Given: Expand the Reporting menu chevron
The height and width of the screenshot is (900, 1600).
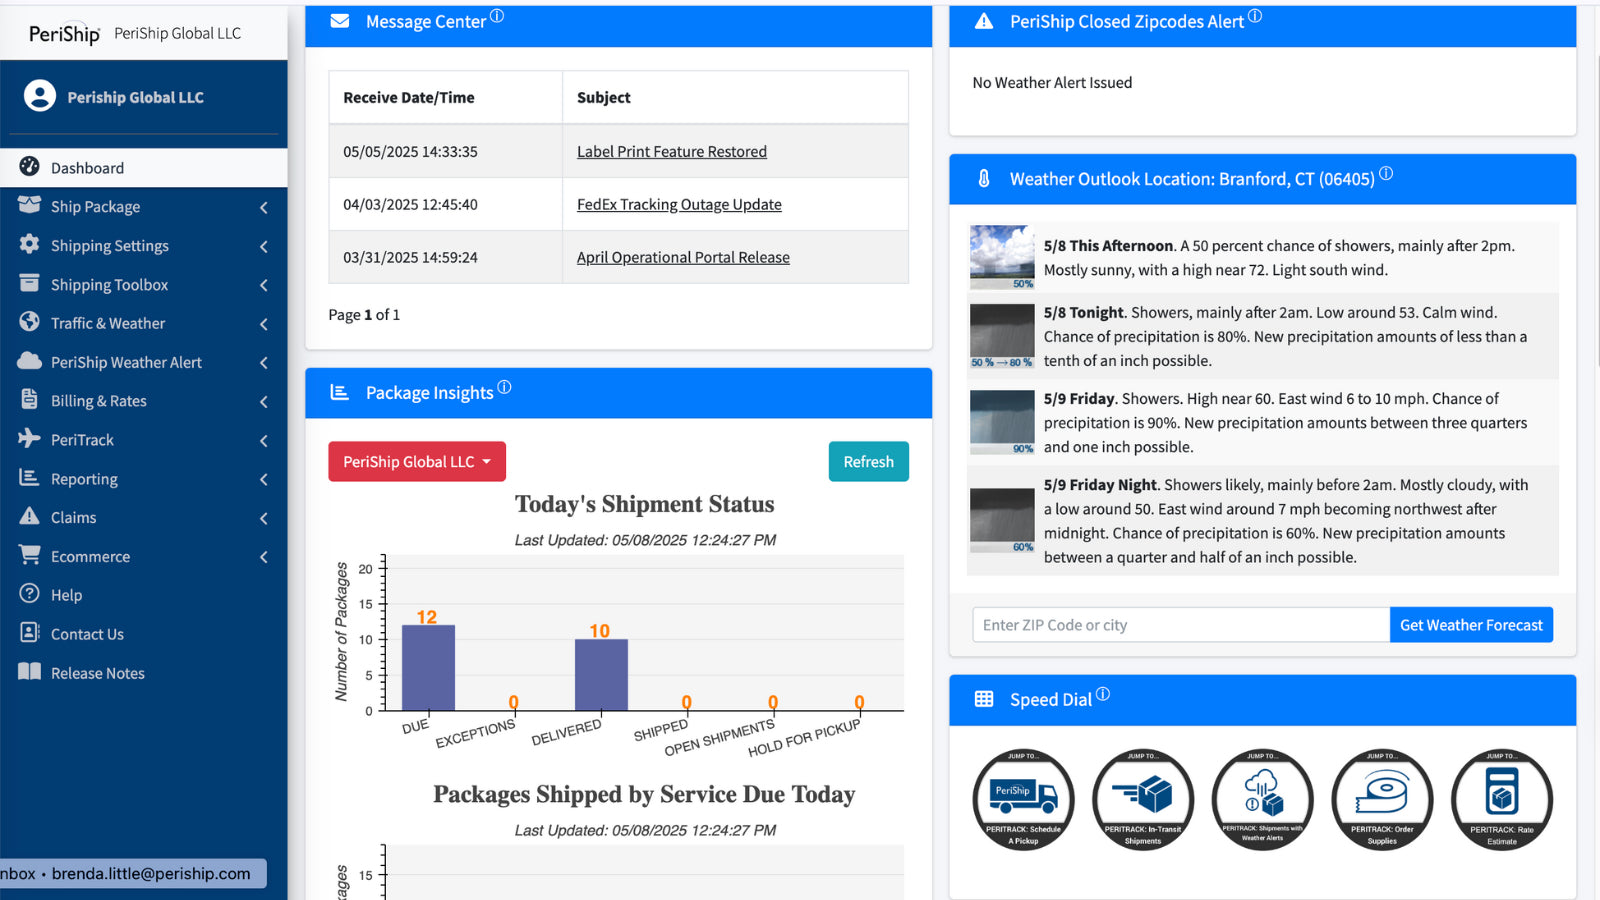Looking at the screenshot, I should pos(264,480).
